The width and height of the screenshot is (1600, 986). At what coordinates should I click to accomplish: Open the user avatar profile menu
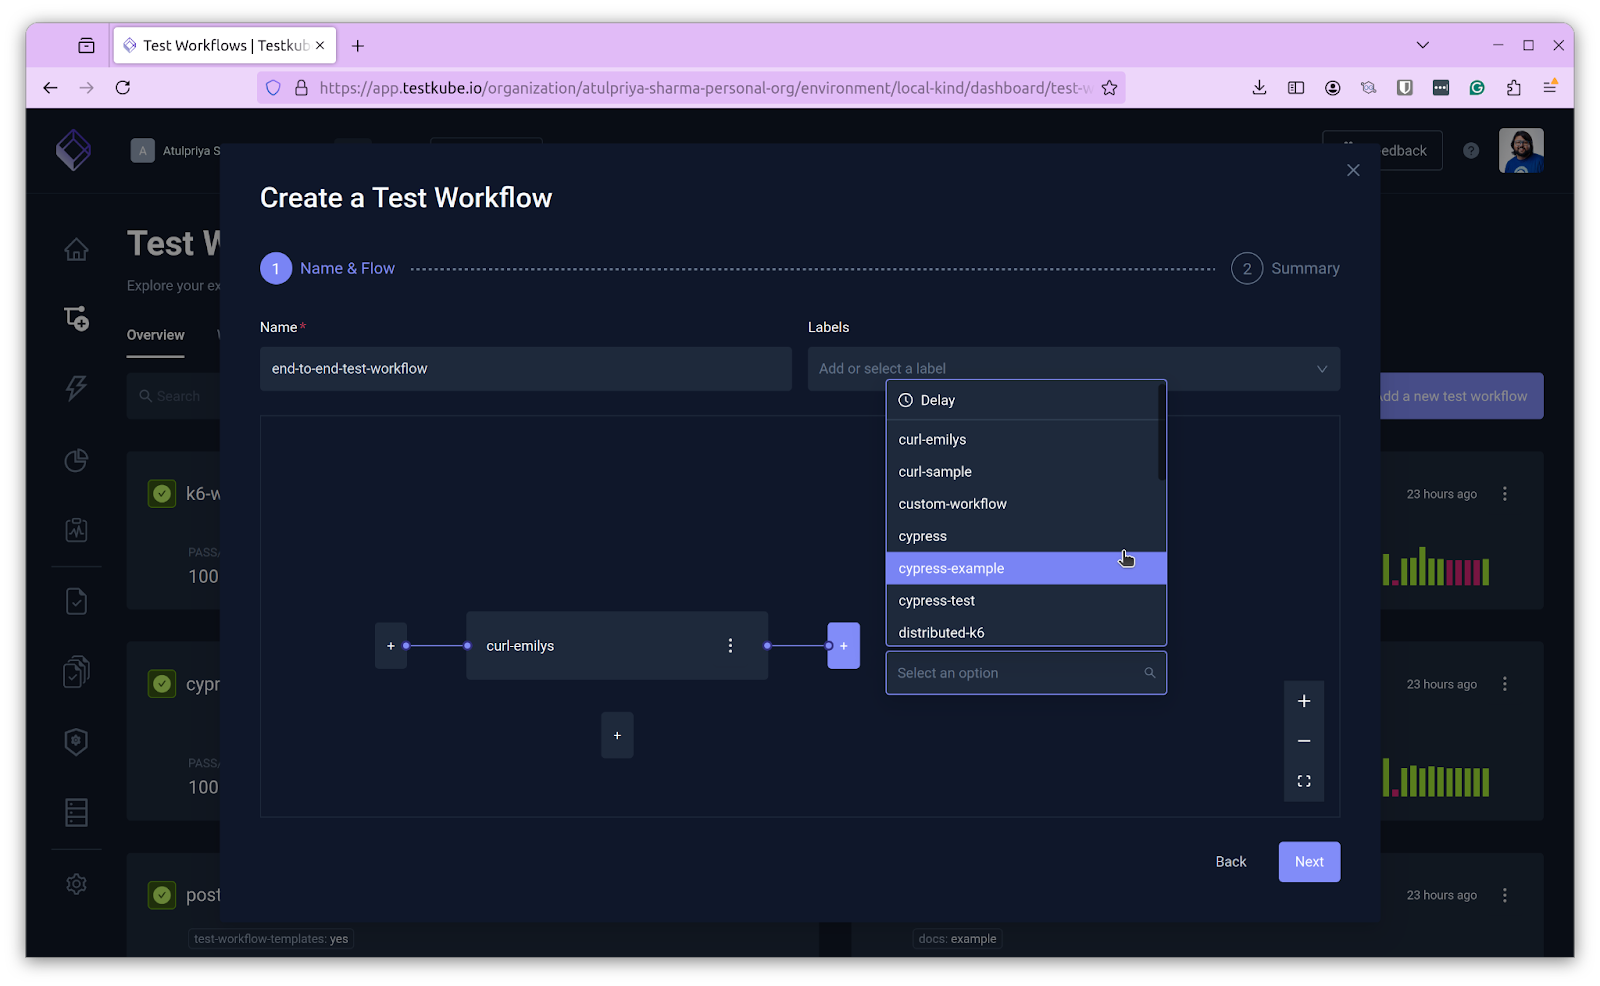tap(1521, 151)
